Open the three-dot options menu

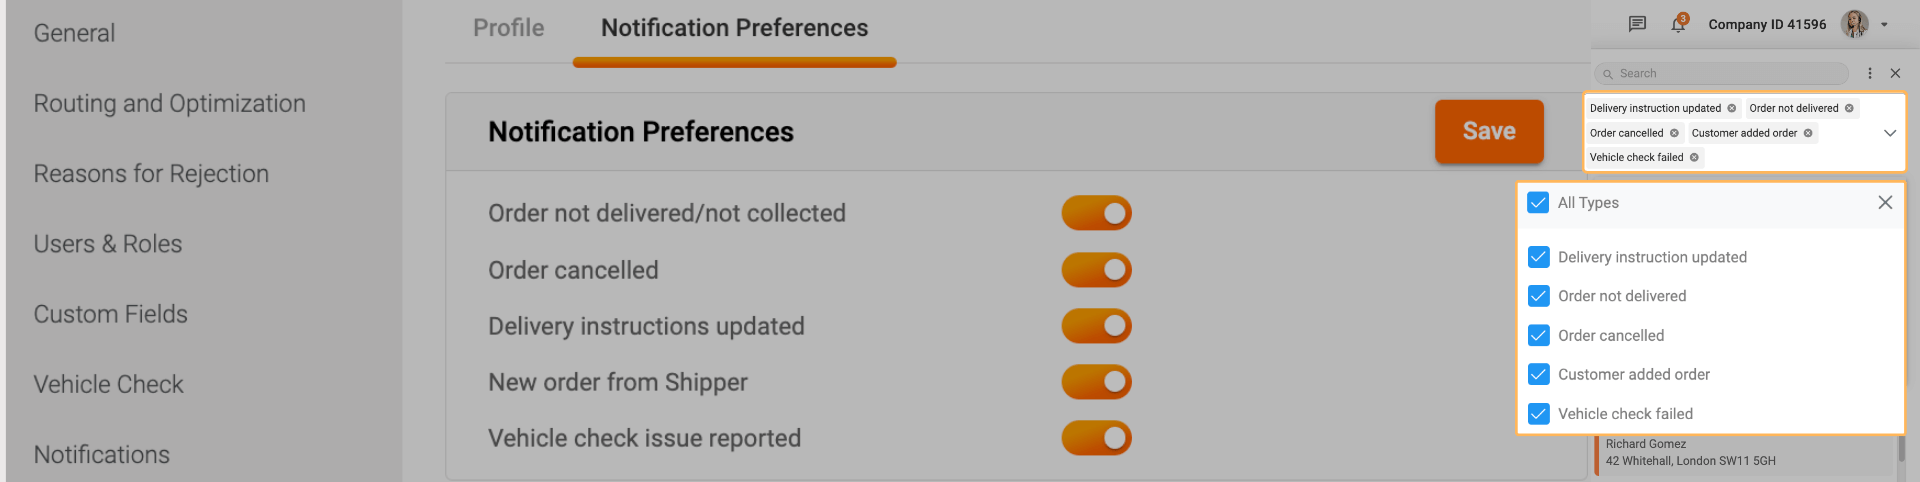click(x=1870, y=73)
